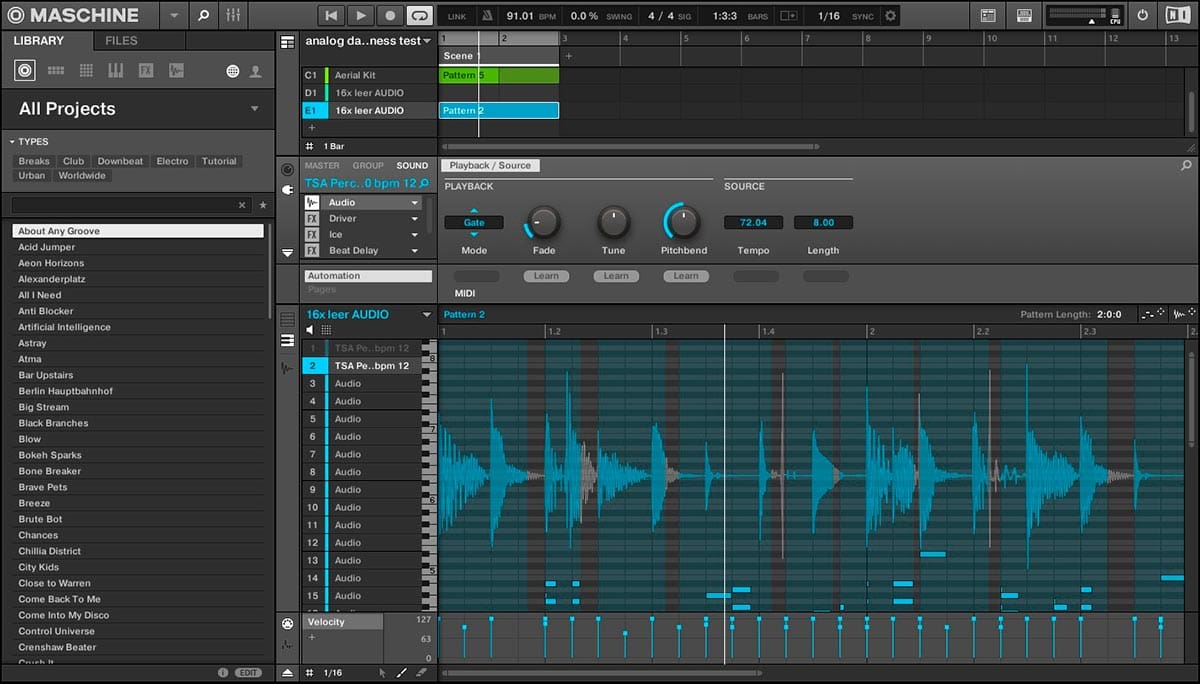Toggle the follow playhead button

(x=789, y=16)
